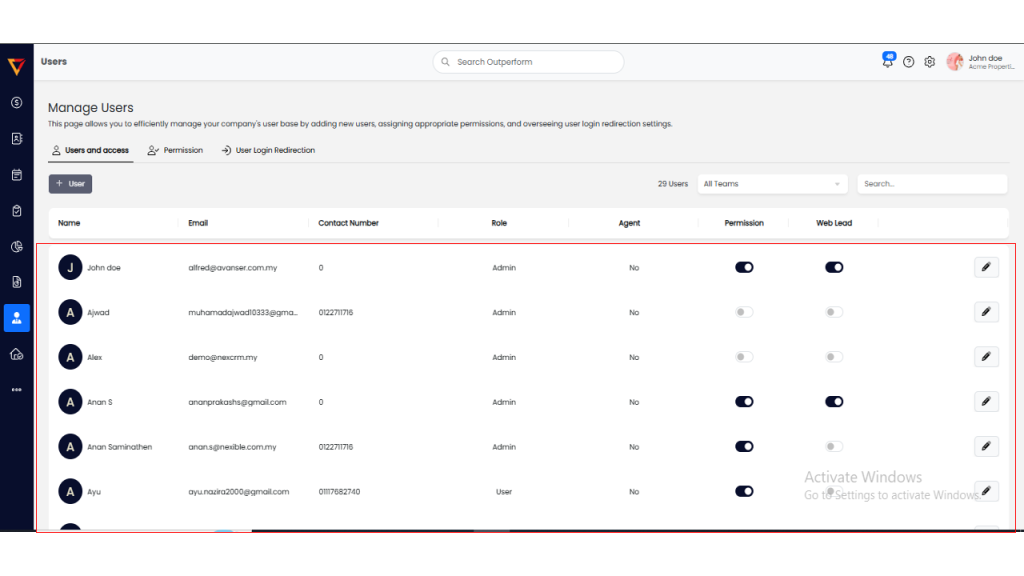The height and width of the screenshot is (576, 1024).
Task: Switch to the Permission tab
Action: 175,150
